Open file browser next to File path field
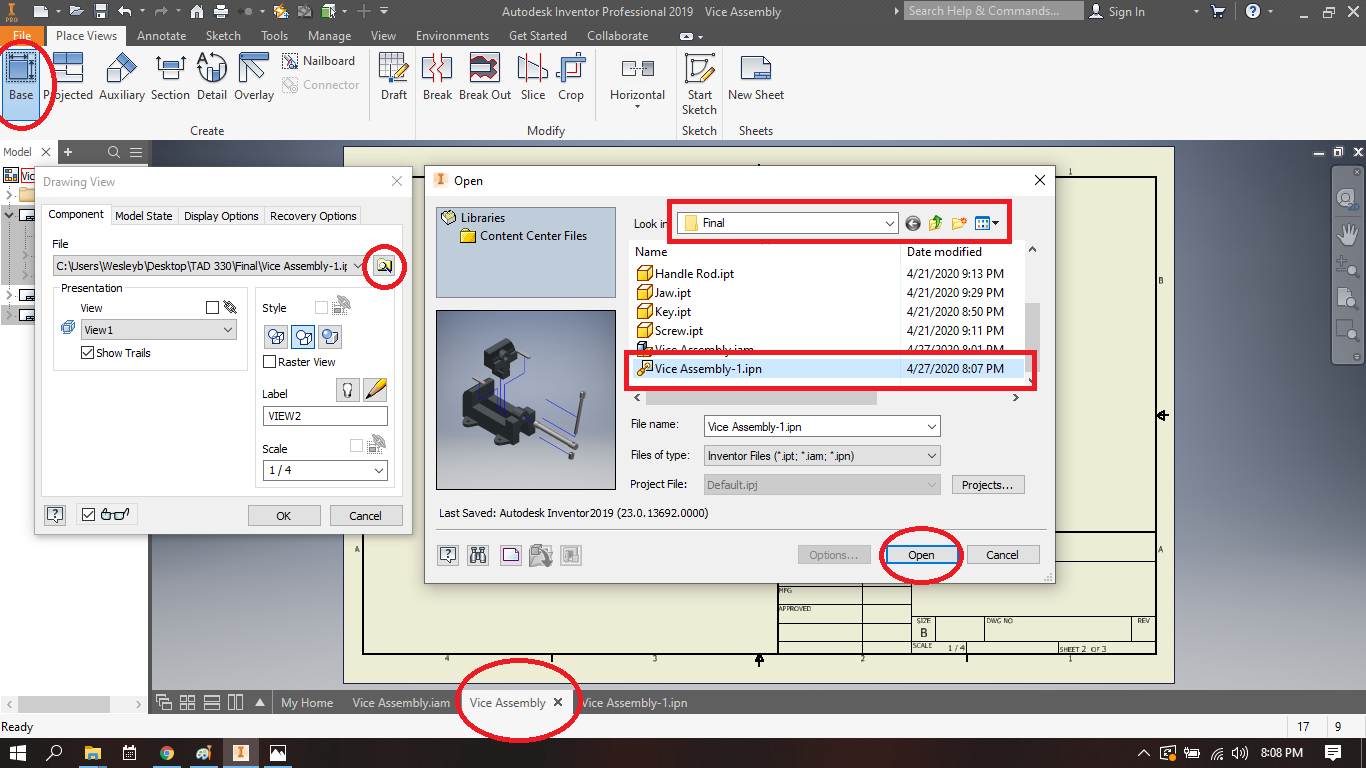The height and width of the screenshot is (768, 1366). point(384,265)
